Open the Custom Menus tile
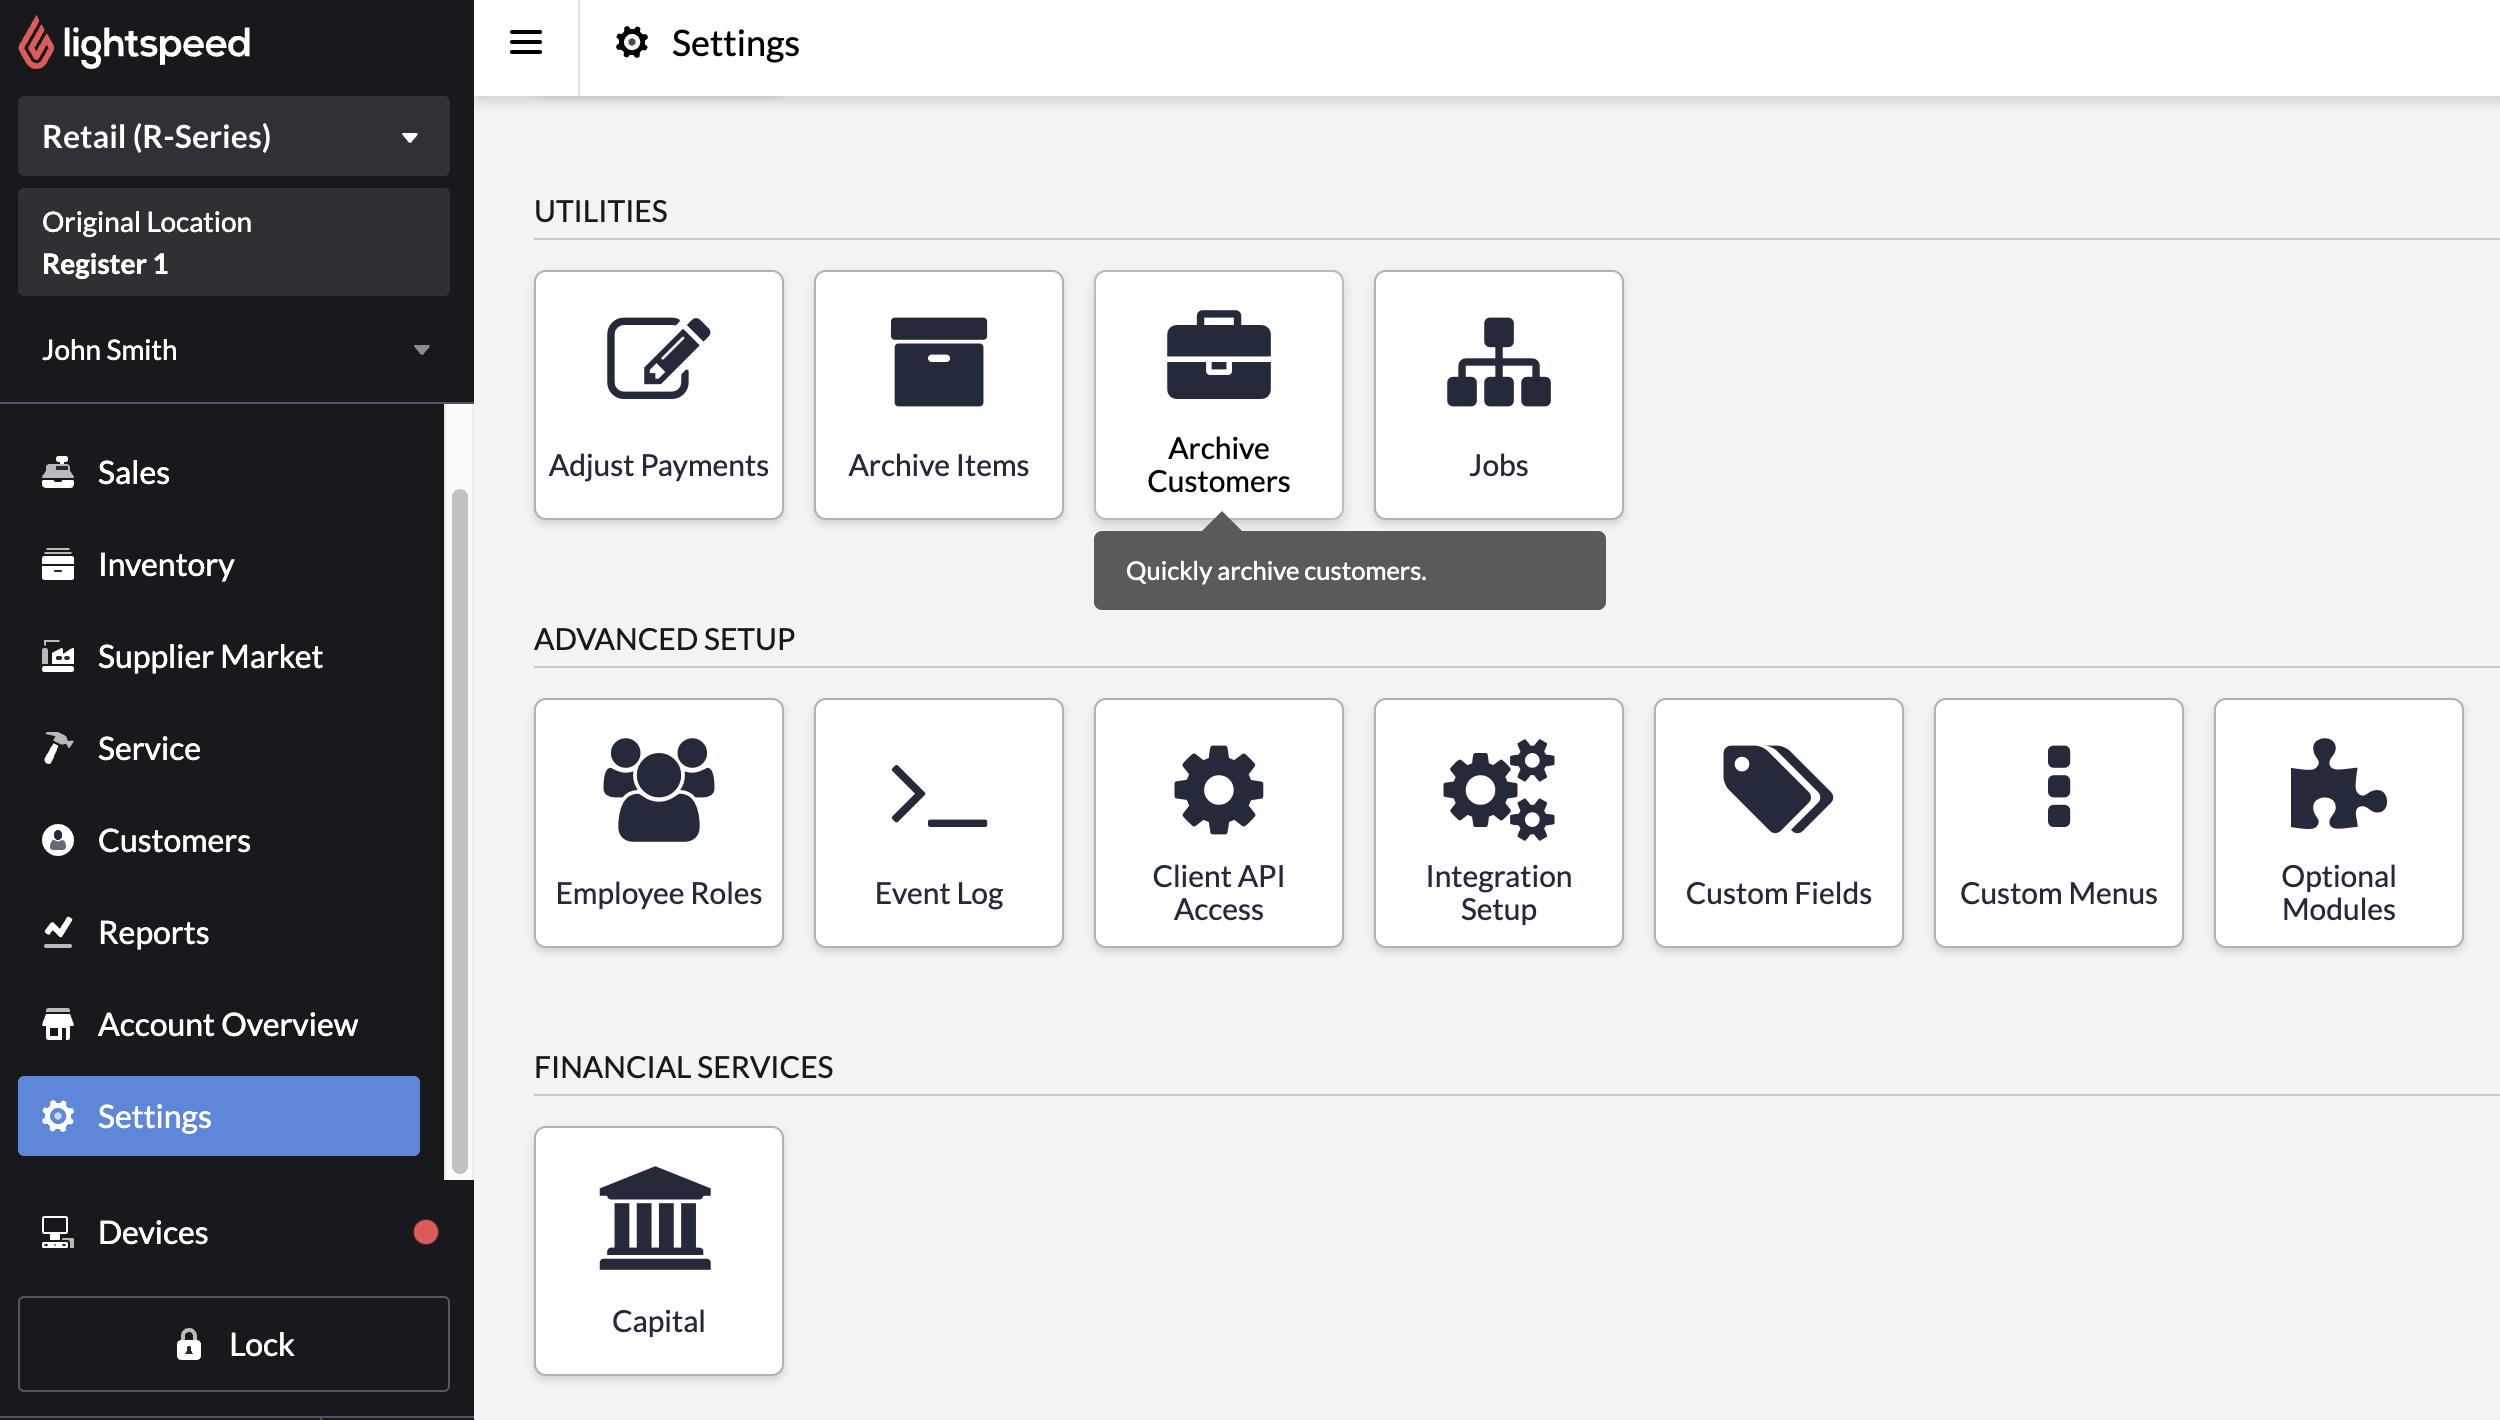This screenshot has width=2500, height=1420. click(x=2058, y=823)
